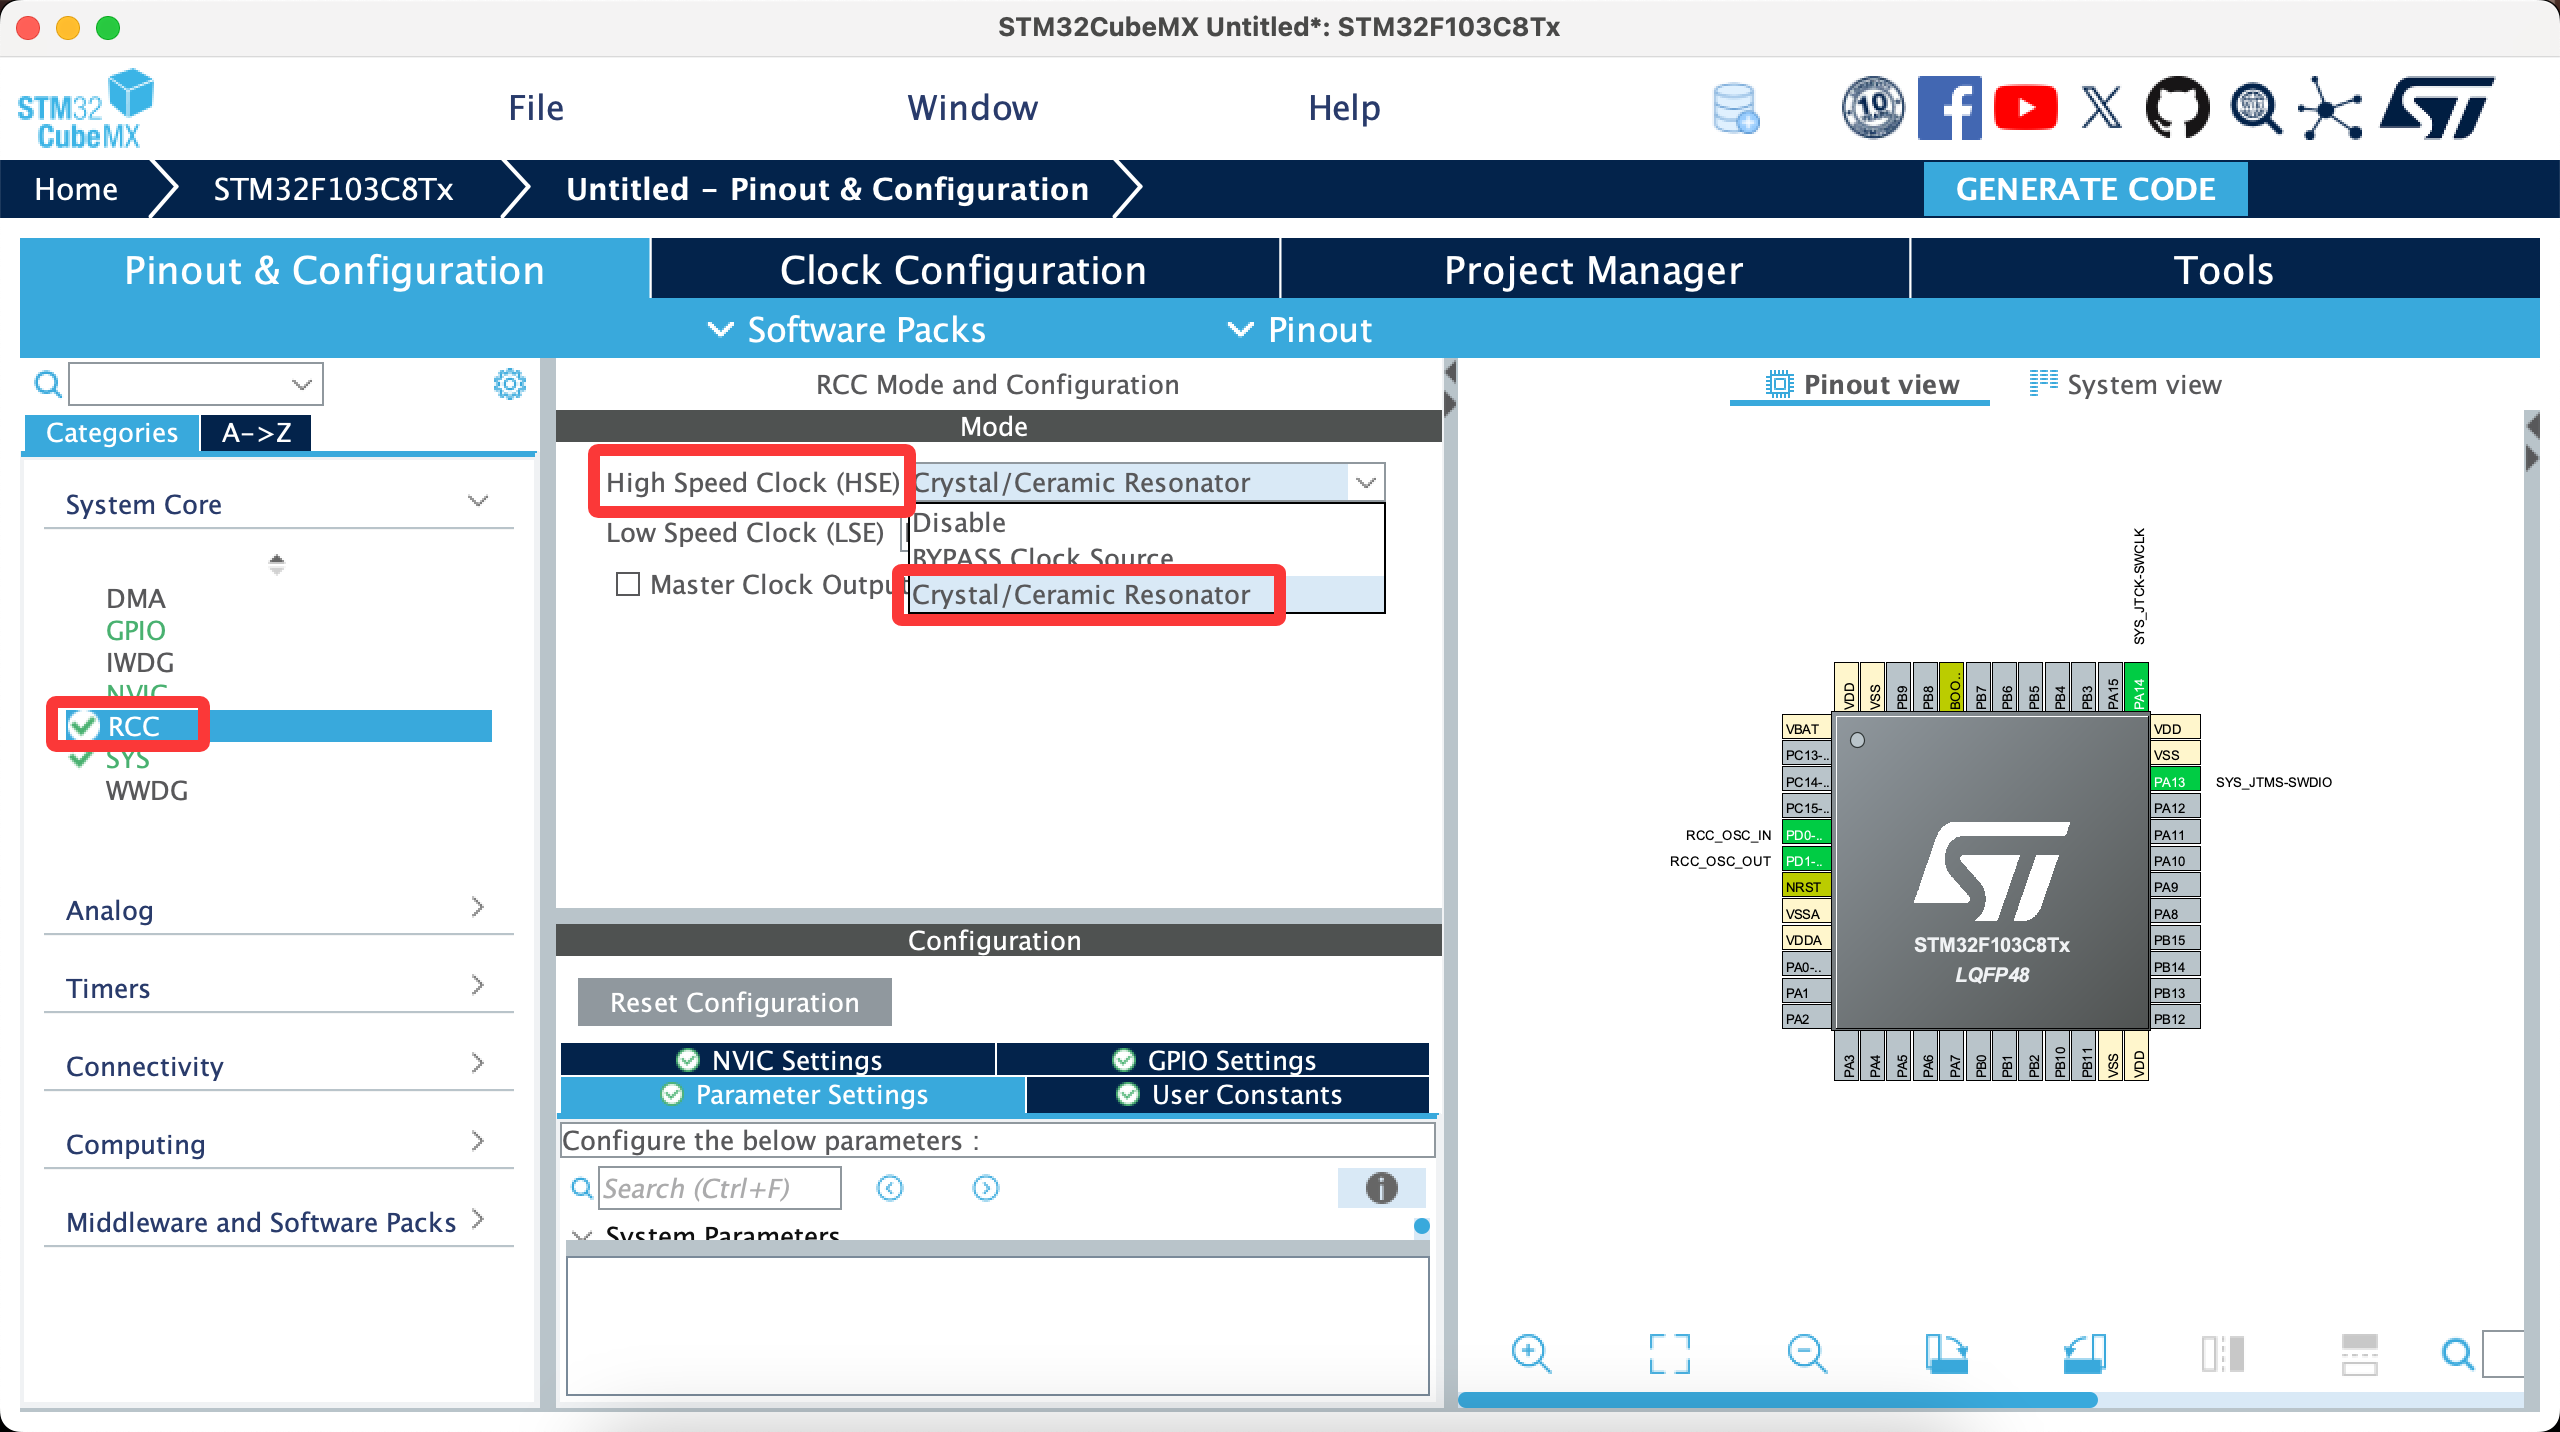Select WWDG in System Core list
The image size is (2560, 1432).
pos(147,790)
